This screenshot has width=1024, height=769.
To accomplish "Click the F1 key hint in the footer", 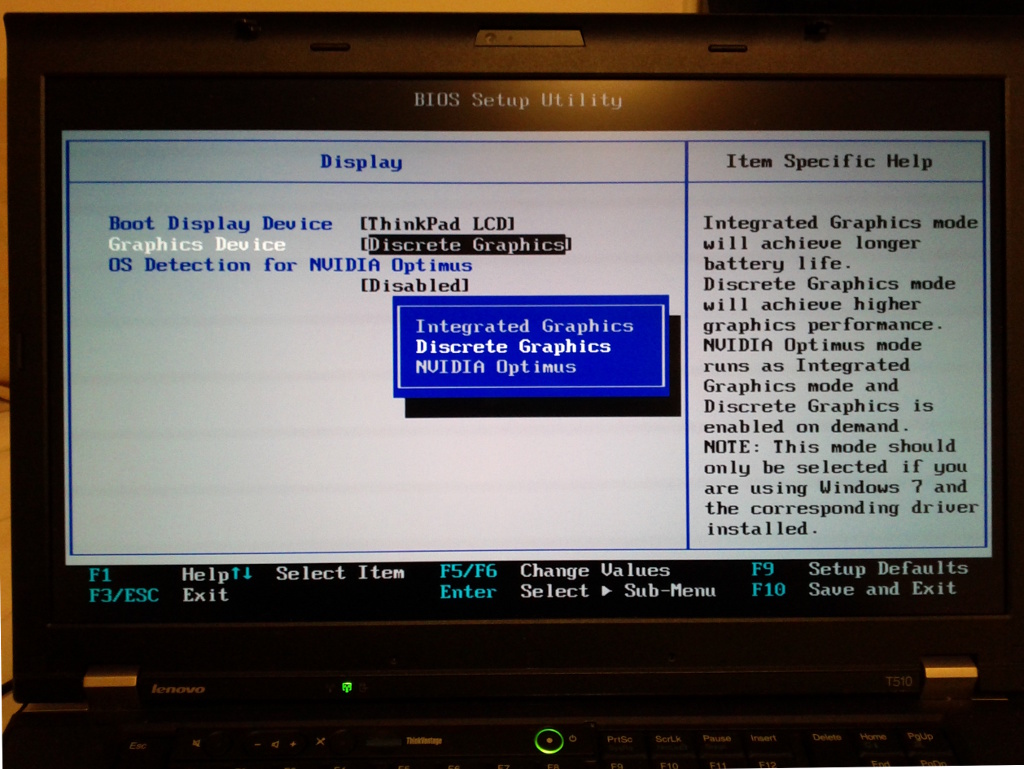I will [x=100, y=574].
